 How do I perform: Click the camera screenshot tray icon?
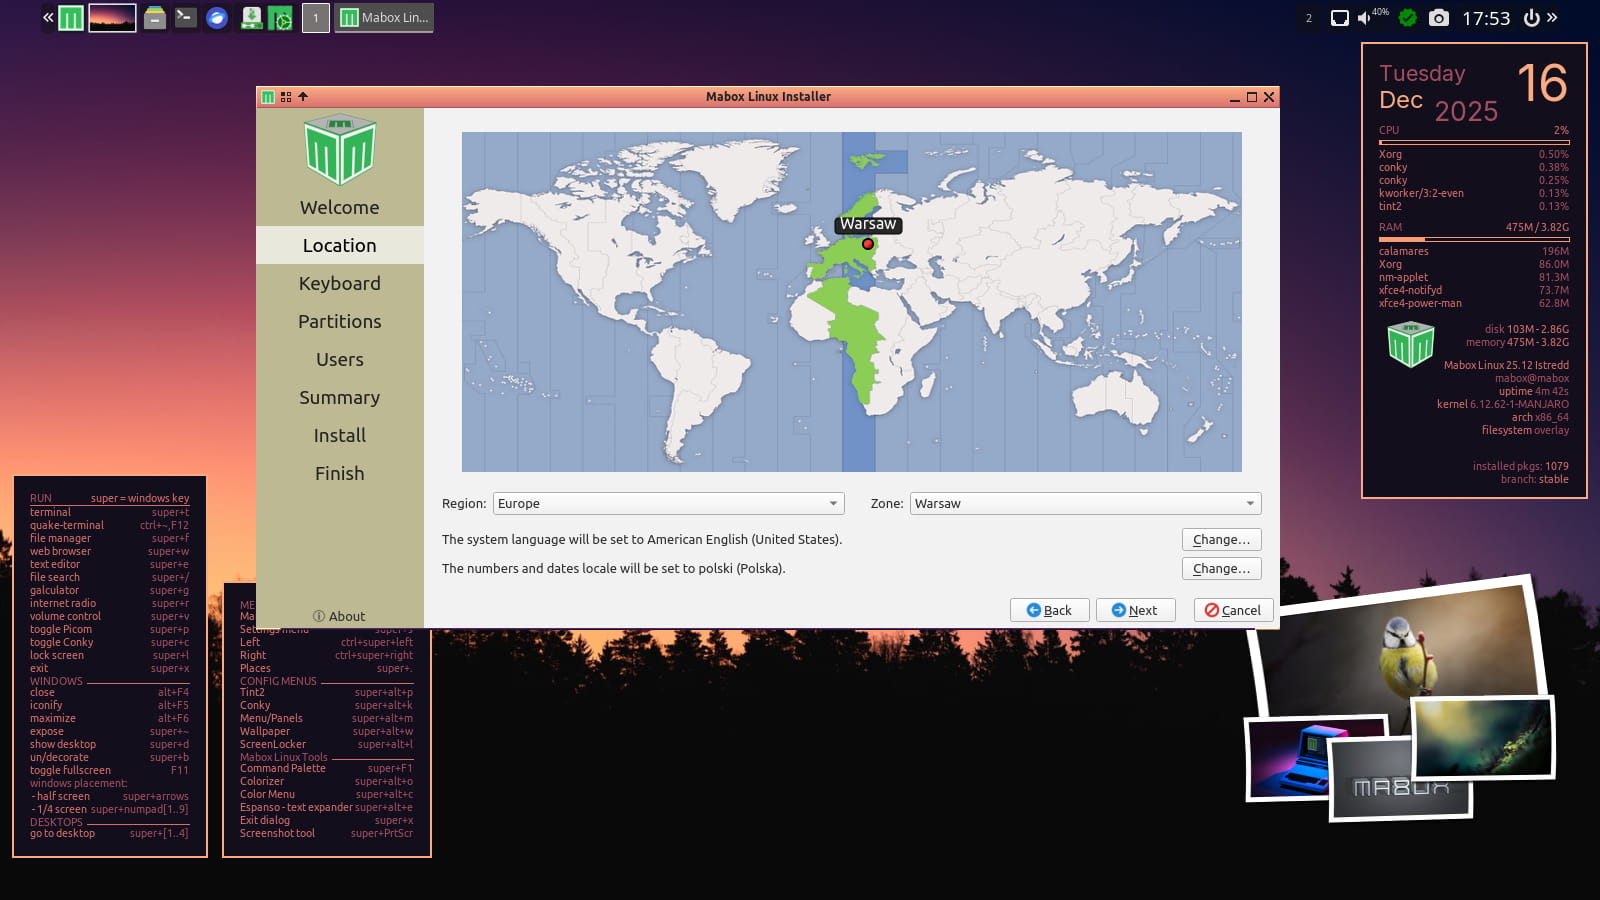[1438, 18]
